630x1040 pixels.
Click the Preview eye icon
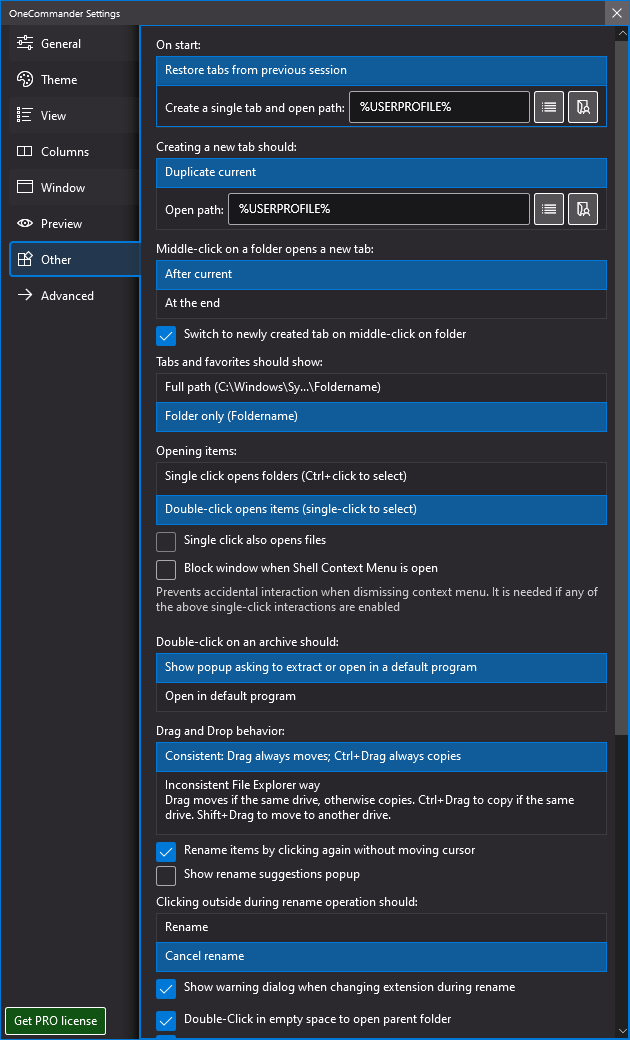pyautogui.click(x=25, y=224)
